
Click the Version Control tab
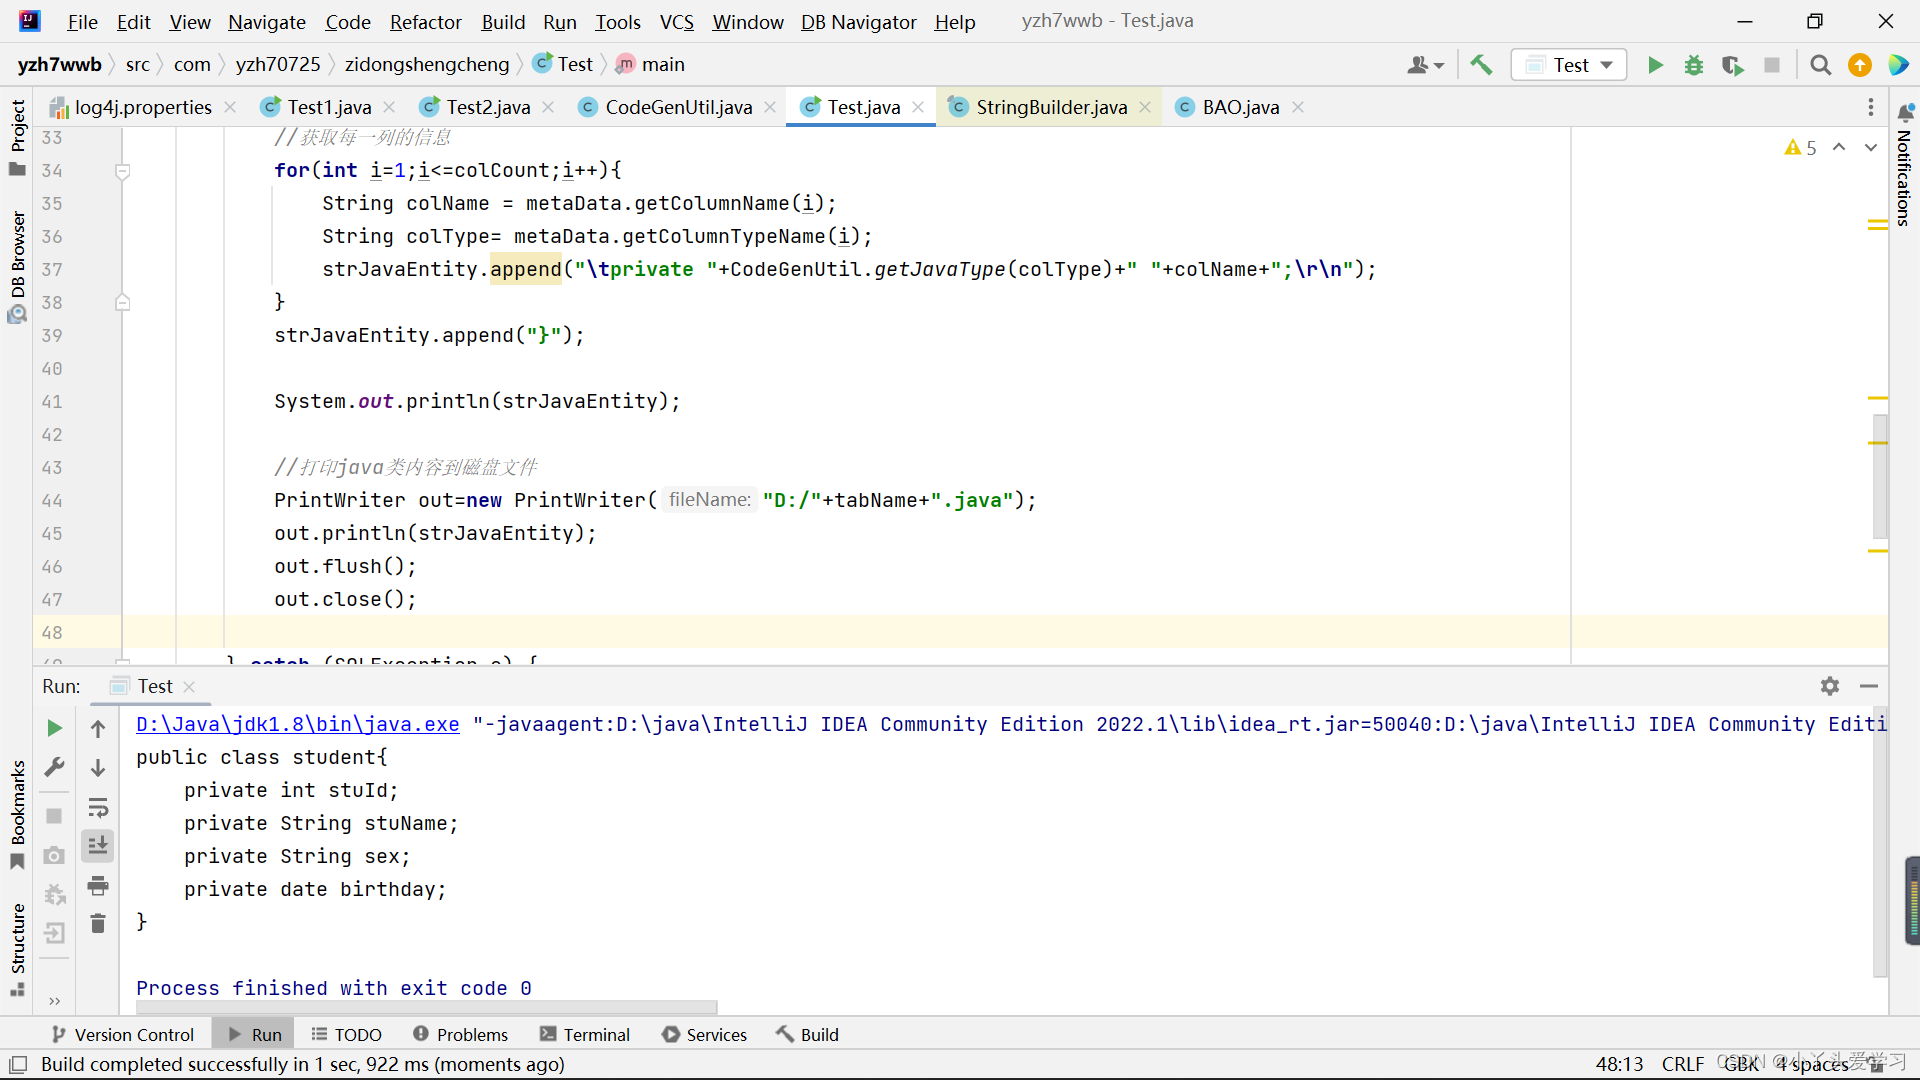135,1034
